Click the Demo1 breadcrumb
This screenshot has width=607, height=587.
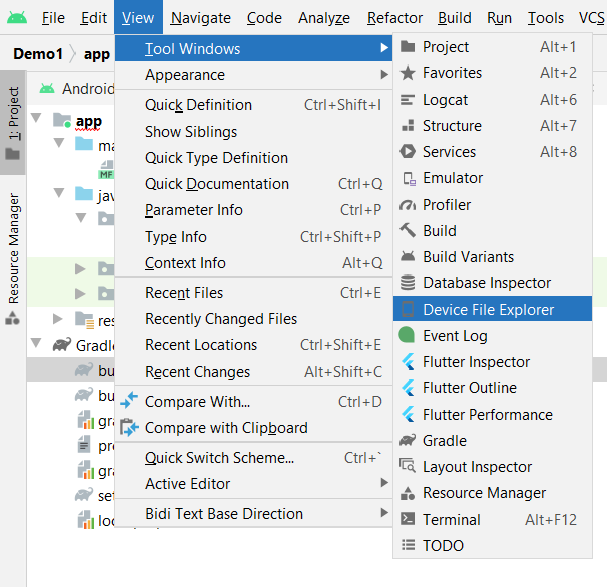(x=38, y=53)
